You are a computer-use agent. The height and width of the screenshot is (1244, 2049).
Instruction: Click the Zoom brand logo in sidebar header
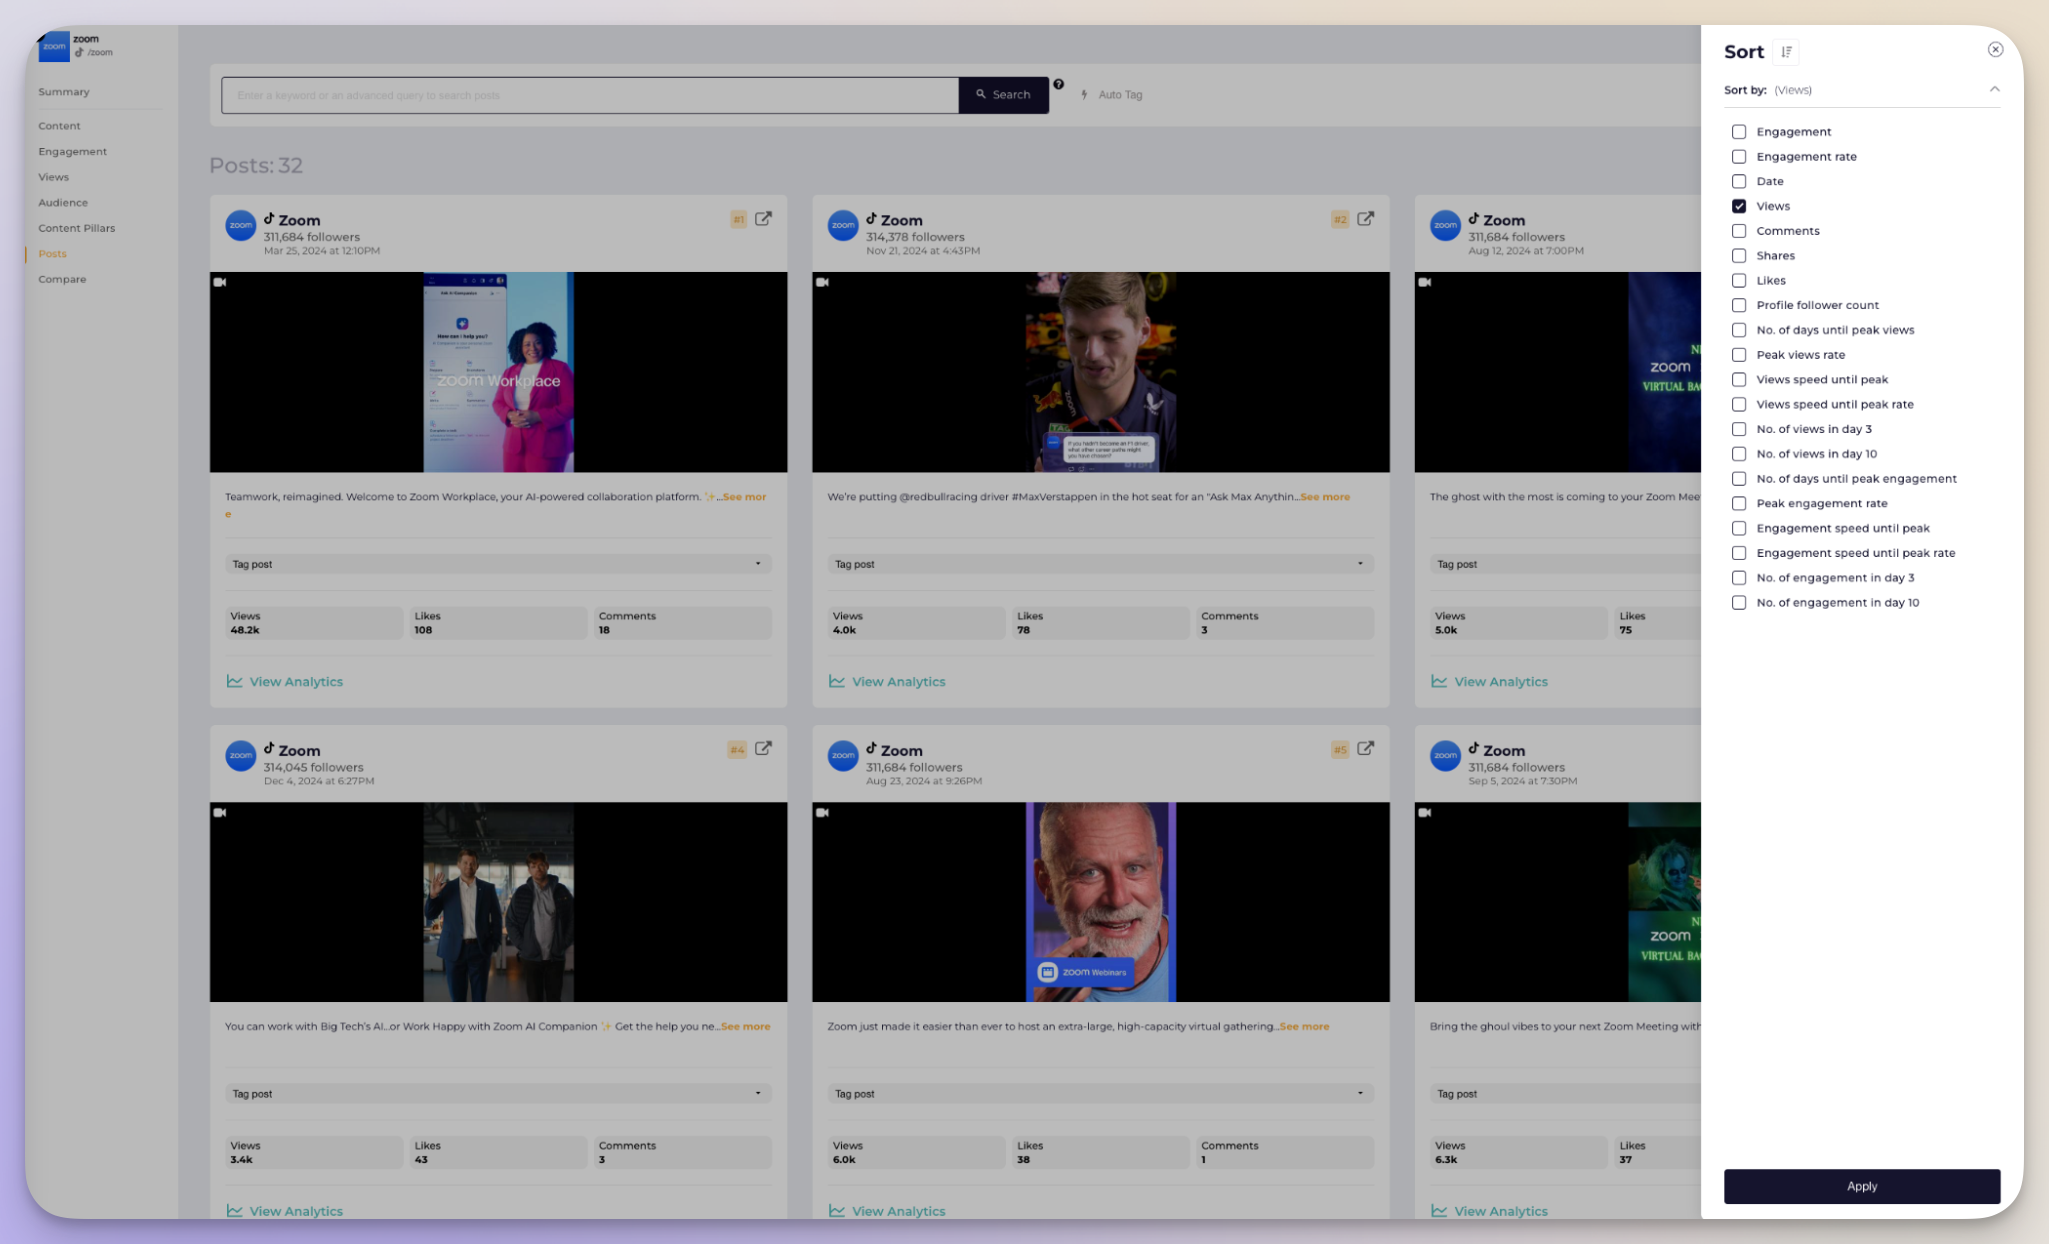[x=53, y=46]
